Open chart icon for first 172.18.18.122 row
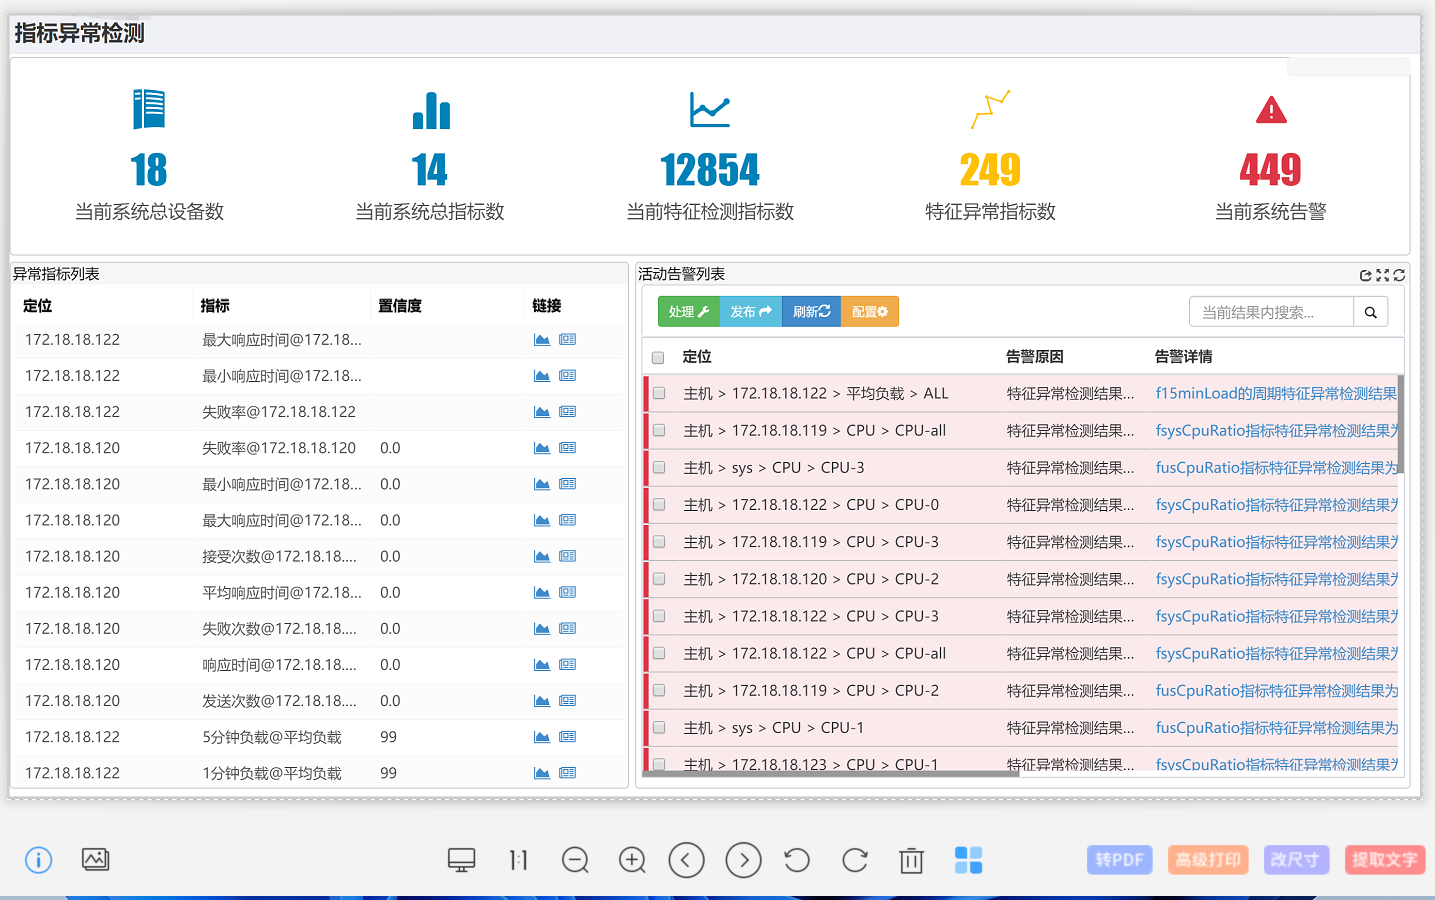The height and width of the screenshot is (900, 1435). tap(542, 340)
